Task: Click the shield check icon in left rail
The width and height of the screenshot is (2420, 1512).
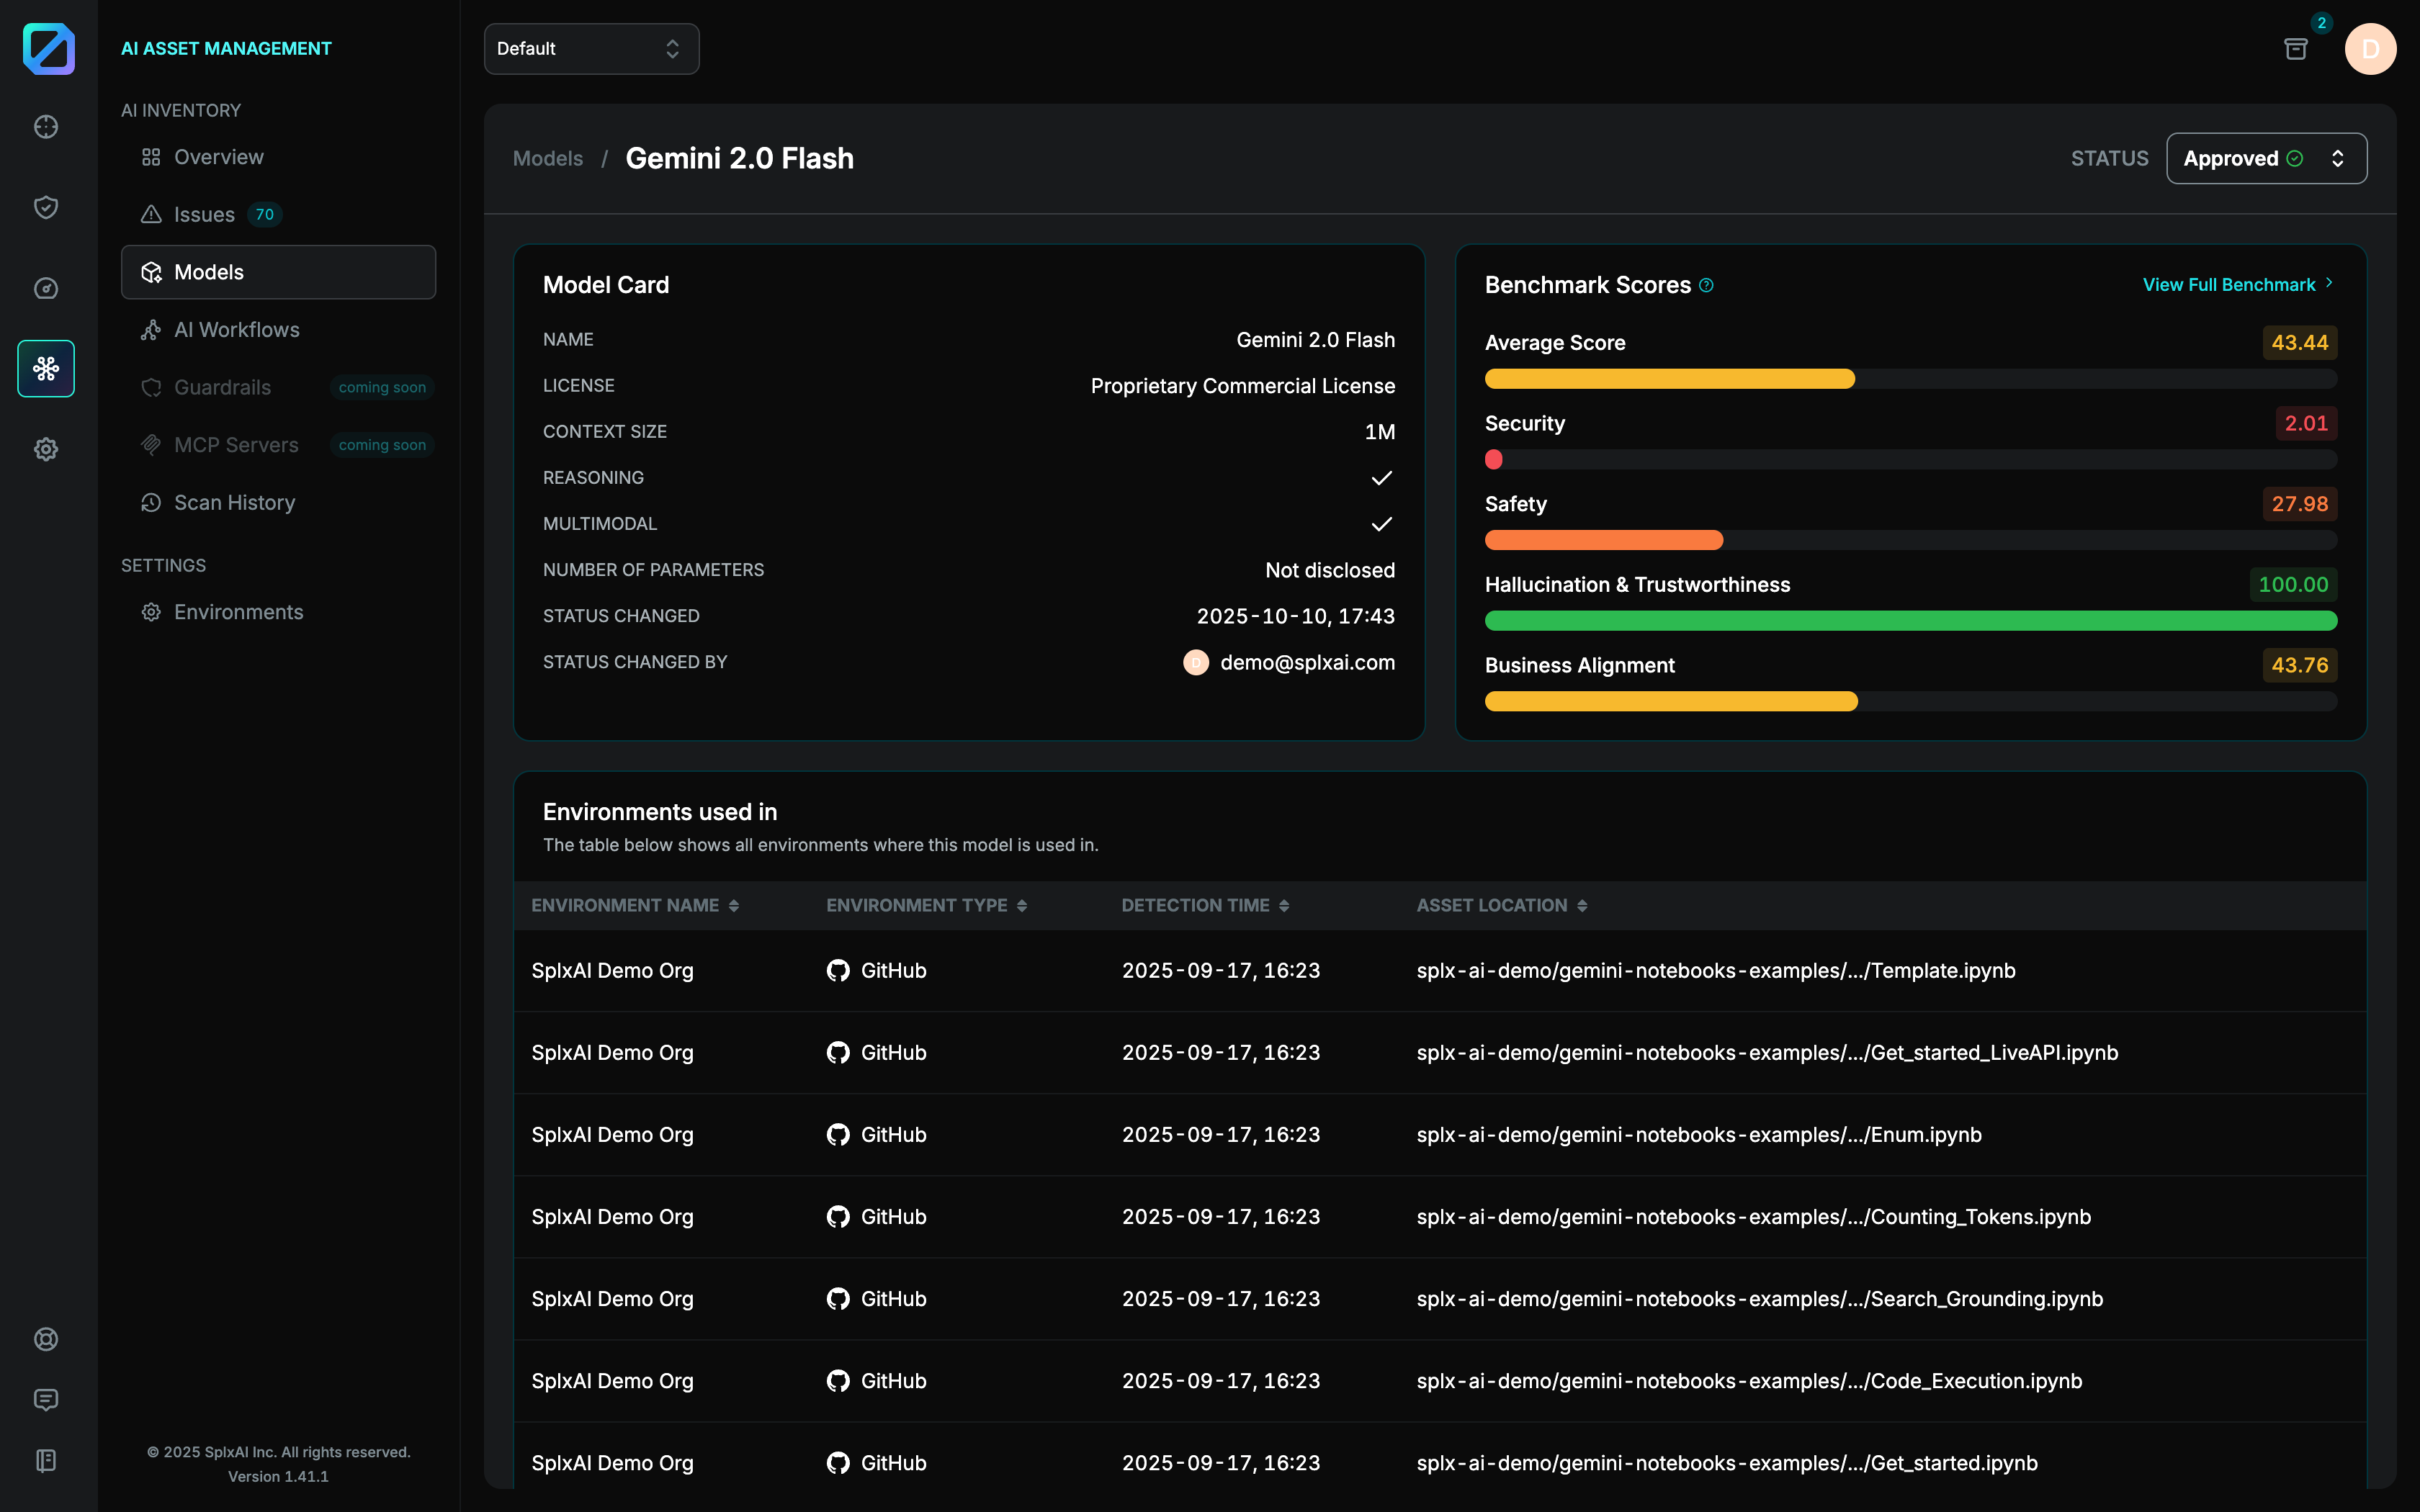Action: coord(46,207)
